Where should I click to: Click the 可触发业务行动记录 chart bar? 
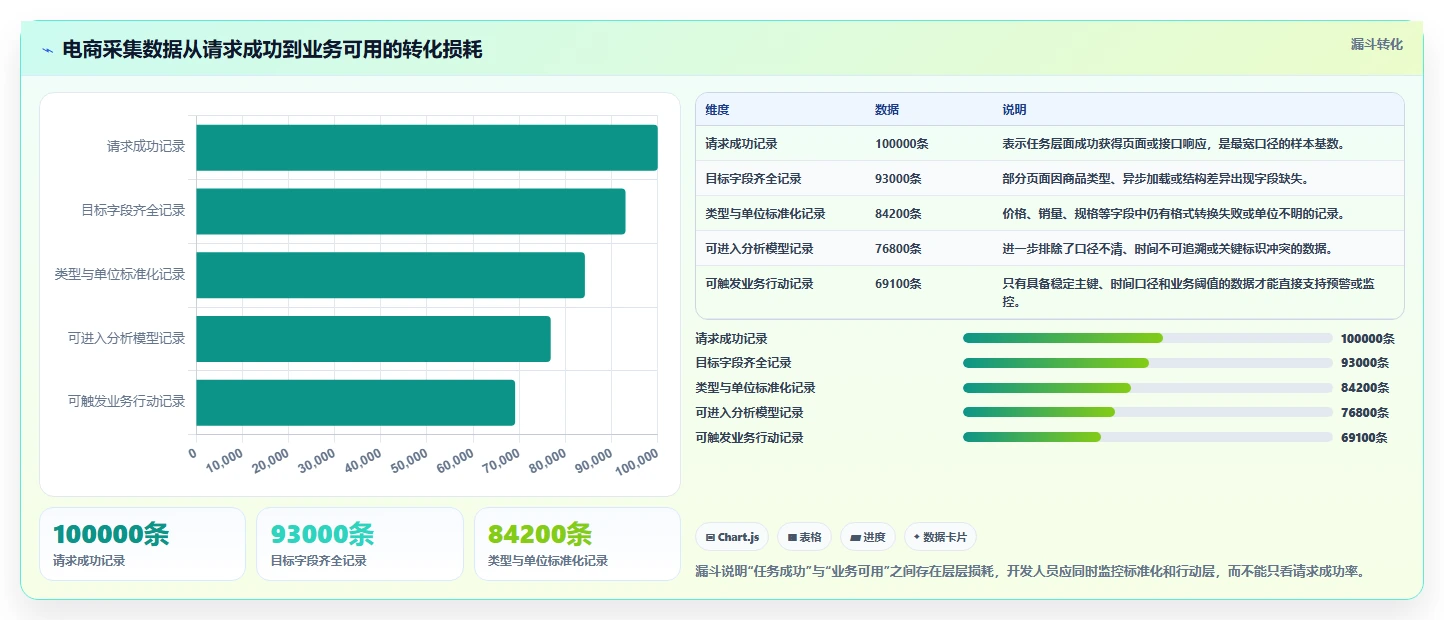(356, 402)
